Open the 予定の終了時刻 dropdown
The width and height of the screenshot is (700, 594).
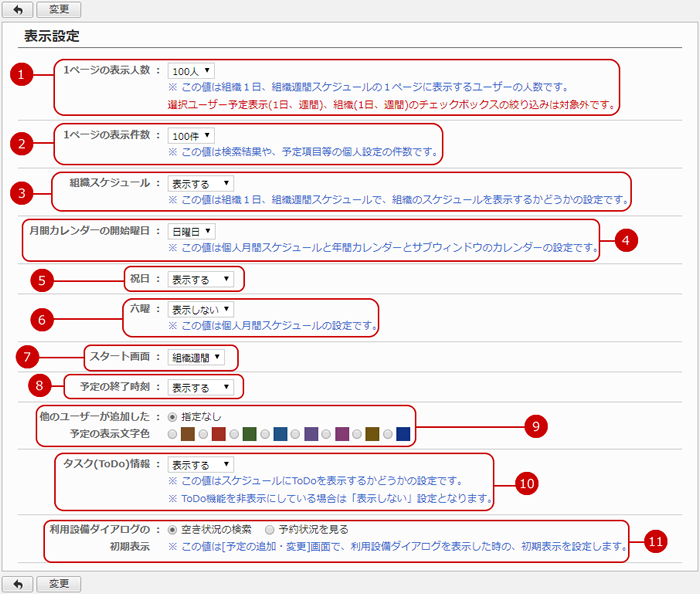tap(200, 387)
